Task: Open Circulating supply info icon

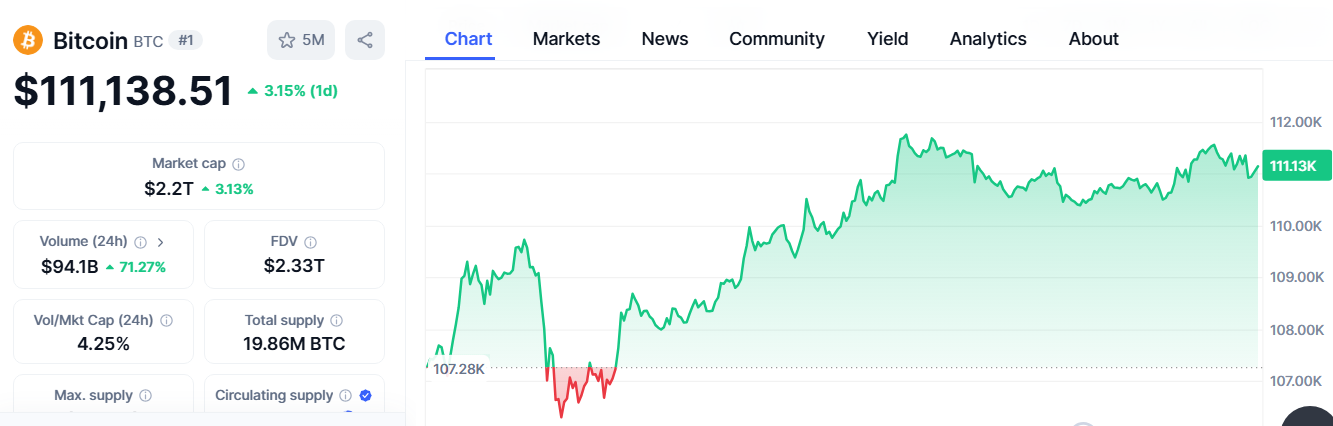Action: point(346,396)
